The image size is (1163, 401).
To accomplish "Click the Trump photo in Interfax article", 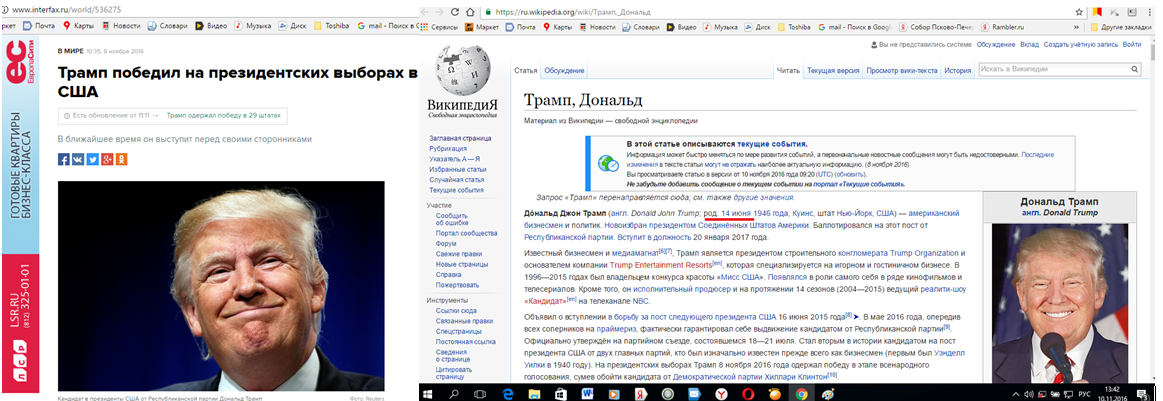I will pos(221,285).
